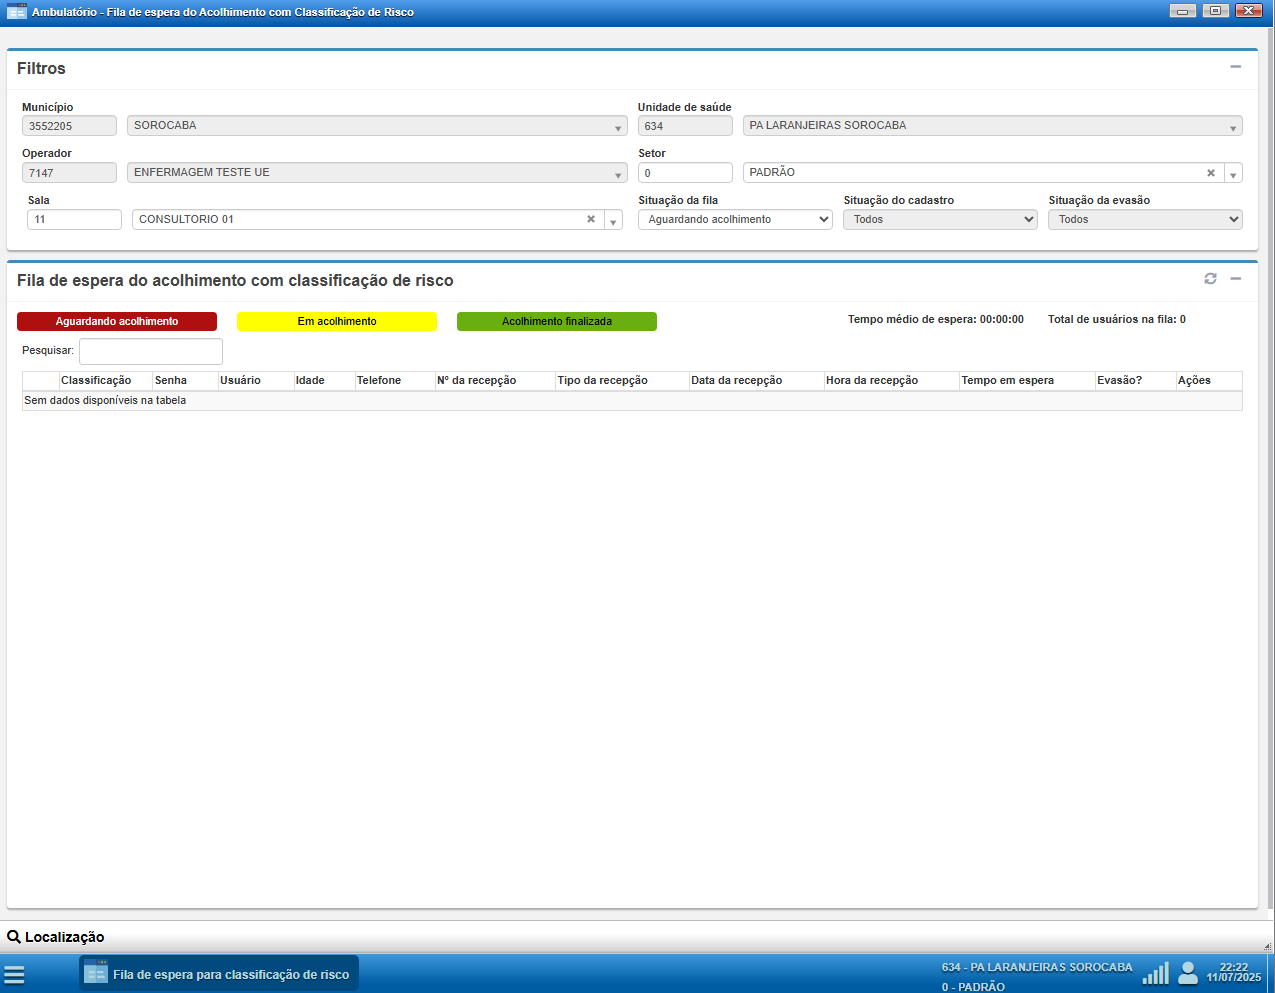Viewport: 1275px width, 993px height.
Task: Collapse the Fila de espera panel
Action: pos(1235,279)
